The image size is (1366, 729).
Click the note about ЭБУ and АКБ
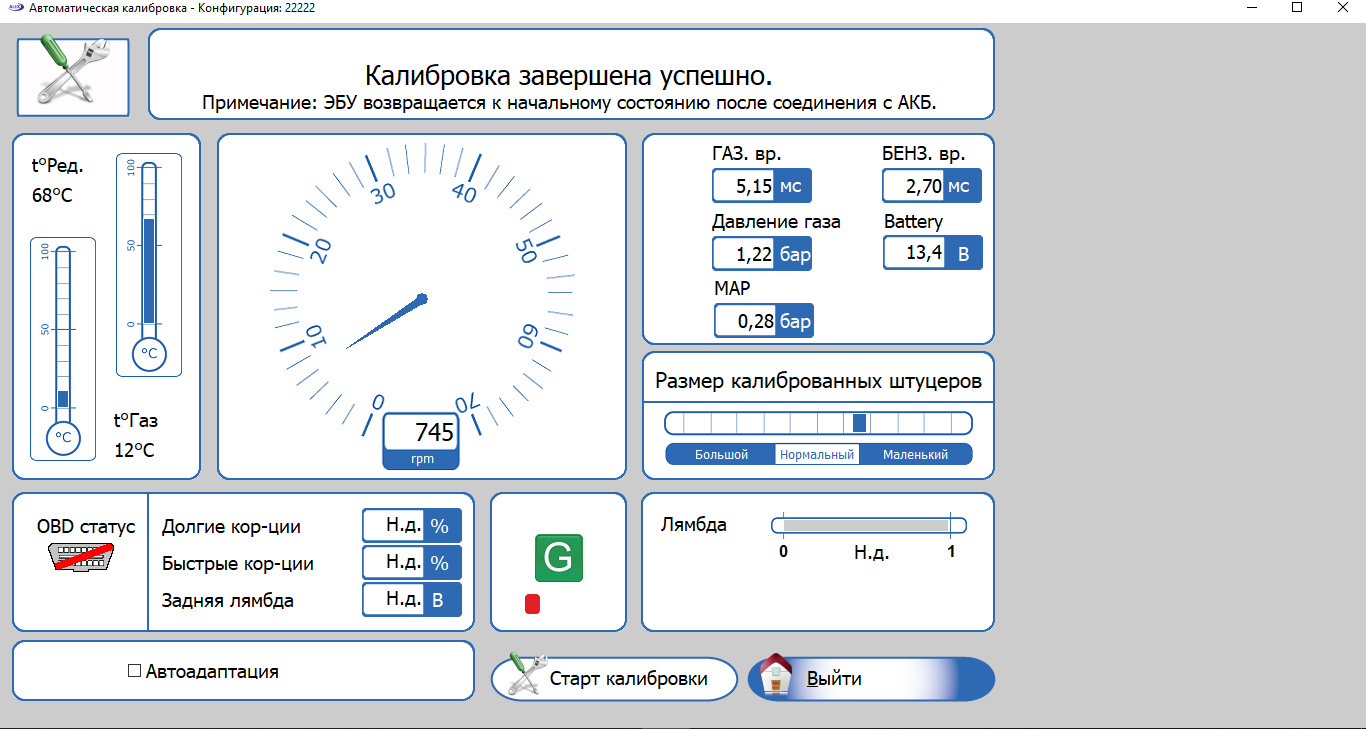click(x=569, y=102)
